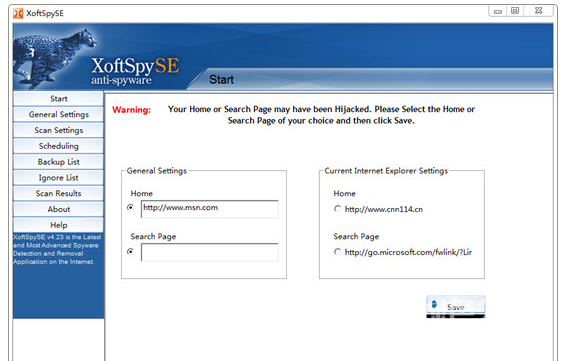Open the Help page
The width and height of the screenshot is (565, 361).
58,225
